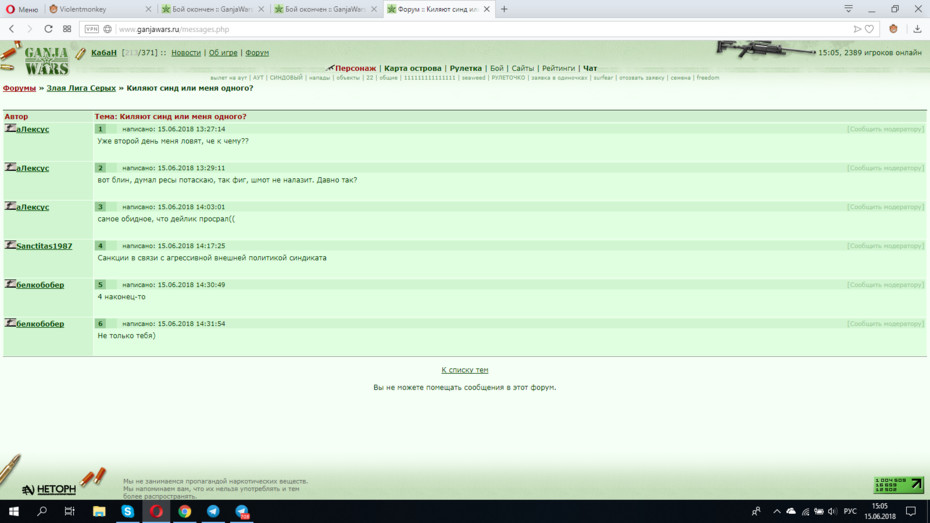Open the Злая Лига Серых breadcrumb
This screenshot has width=930, height=523.
[81, 88]
